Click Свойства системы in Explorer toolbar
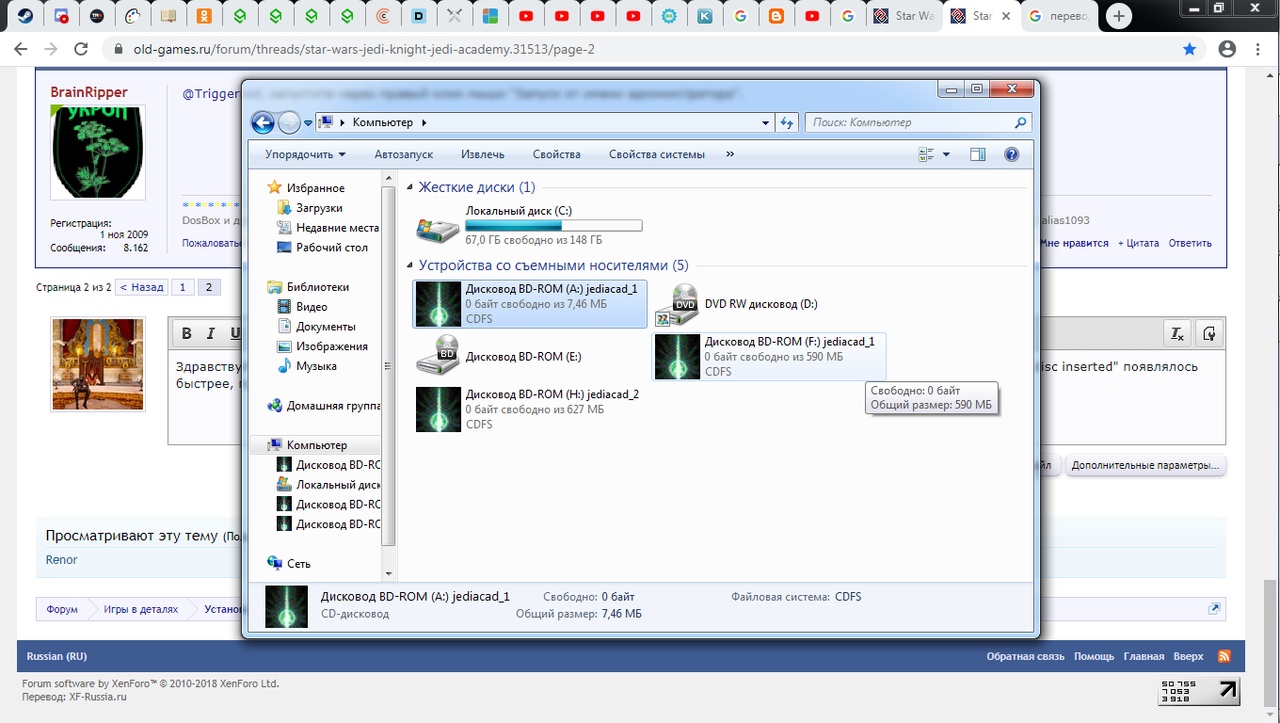This screenshot has width=1280, height=723. click(657, 155)
